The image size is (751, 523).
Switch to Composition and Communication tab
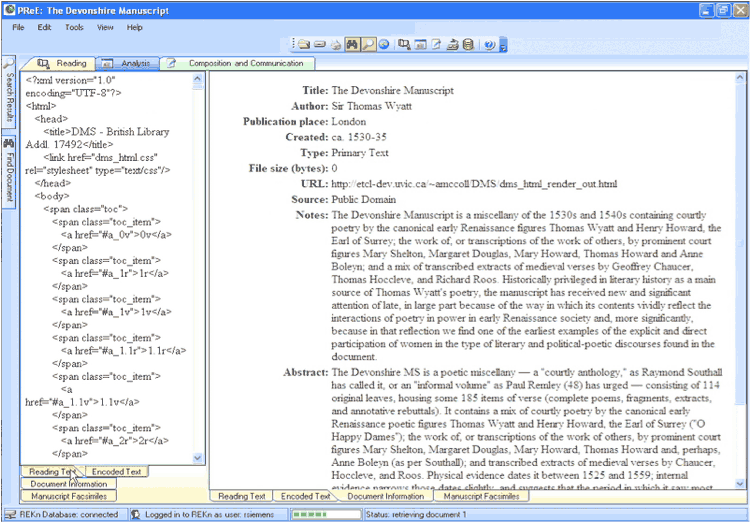[x=238, y=63]
